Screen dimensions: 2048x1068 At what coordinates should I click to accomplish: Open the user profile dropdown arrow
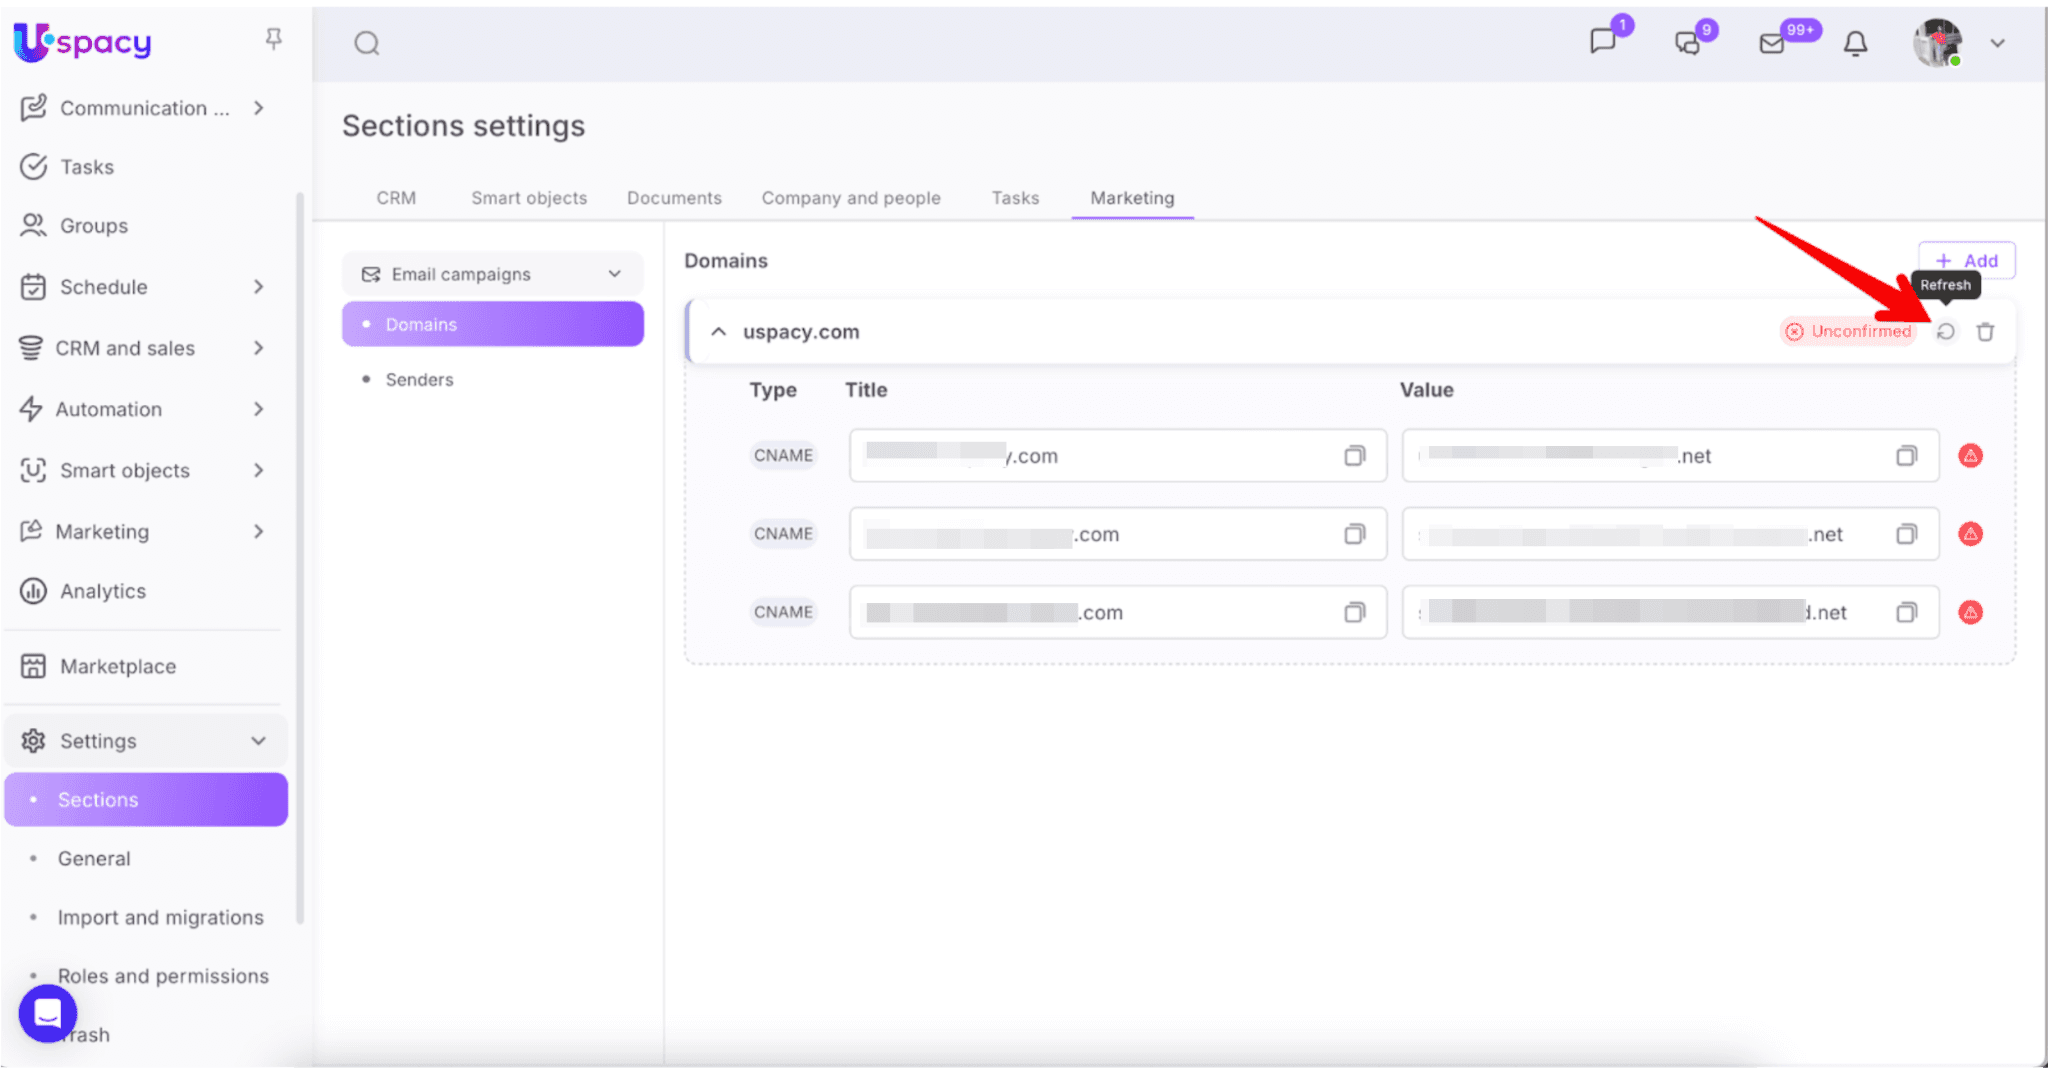point(1997,43)
